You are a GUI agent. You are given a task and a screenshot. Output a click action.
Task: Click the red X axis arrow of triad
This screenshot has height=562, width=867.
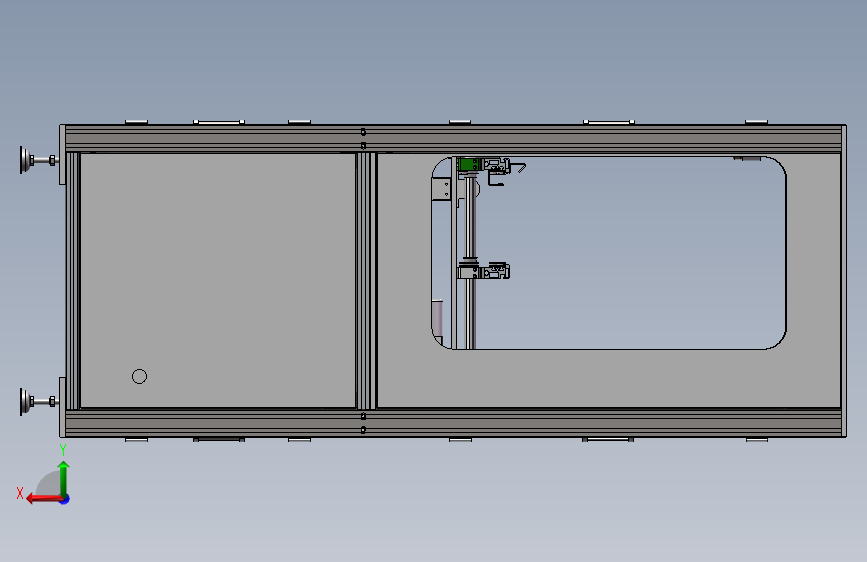pos(44,499)
